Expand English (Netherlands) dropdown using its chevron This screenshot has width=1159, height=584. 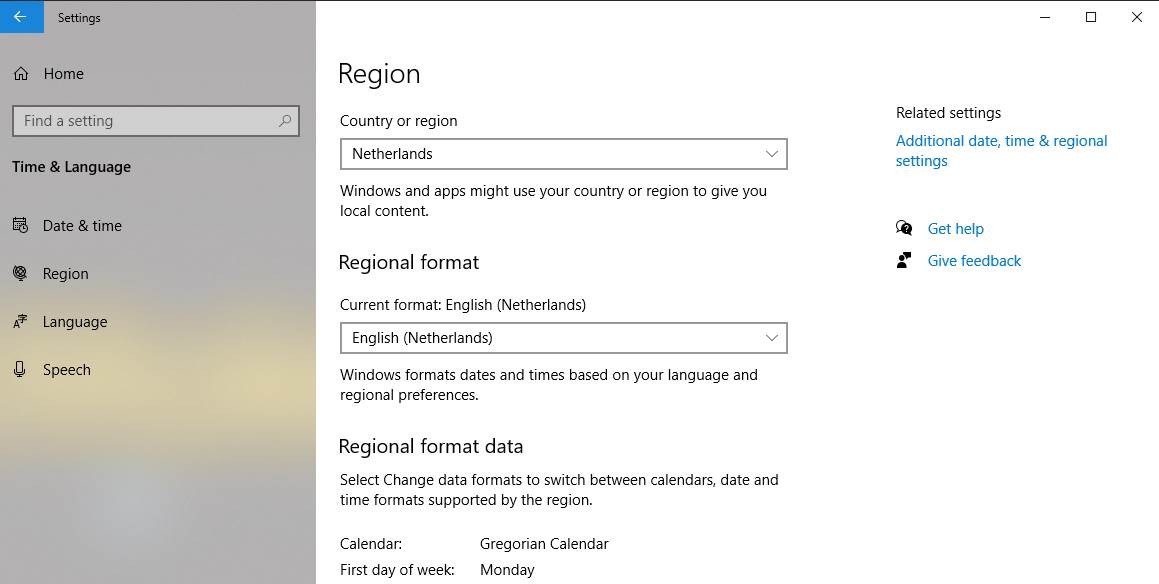click(771, 338)
